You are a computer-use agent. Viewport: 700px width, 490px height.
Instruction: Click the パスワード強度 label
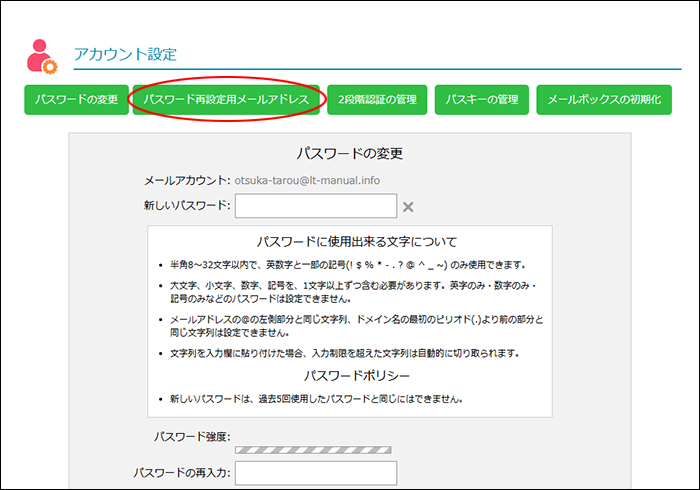(x=192, y=437)
